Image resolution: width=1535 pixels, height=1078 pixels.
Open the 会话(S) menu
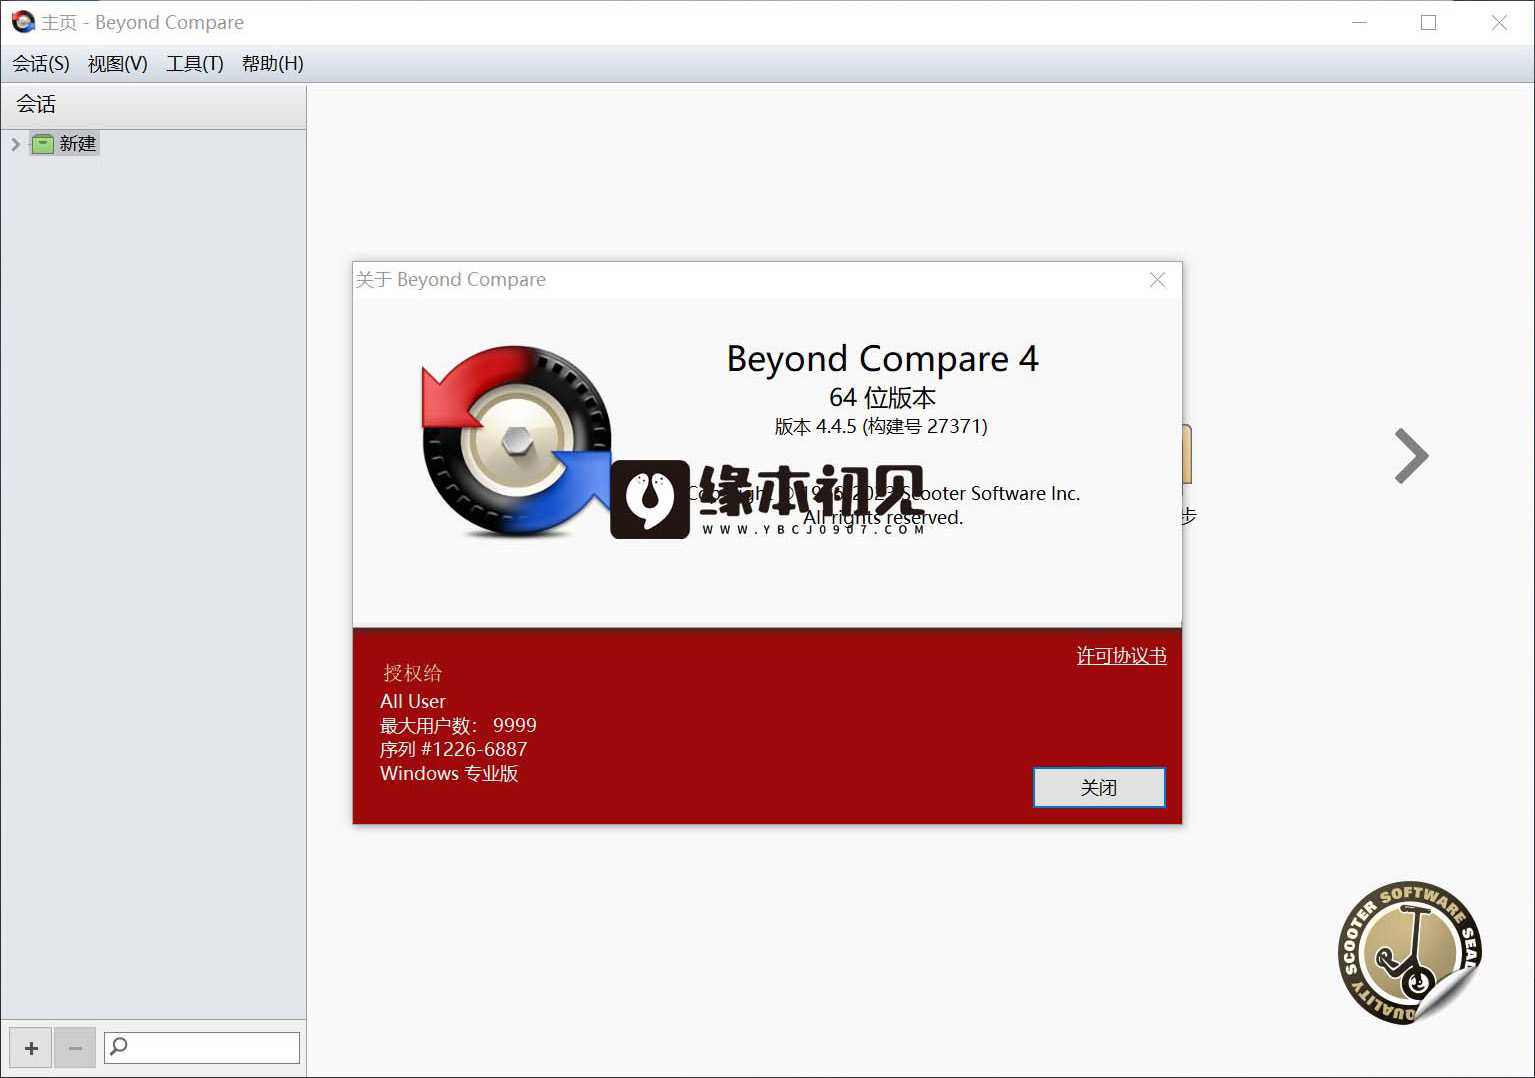pos(41,64)
